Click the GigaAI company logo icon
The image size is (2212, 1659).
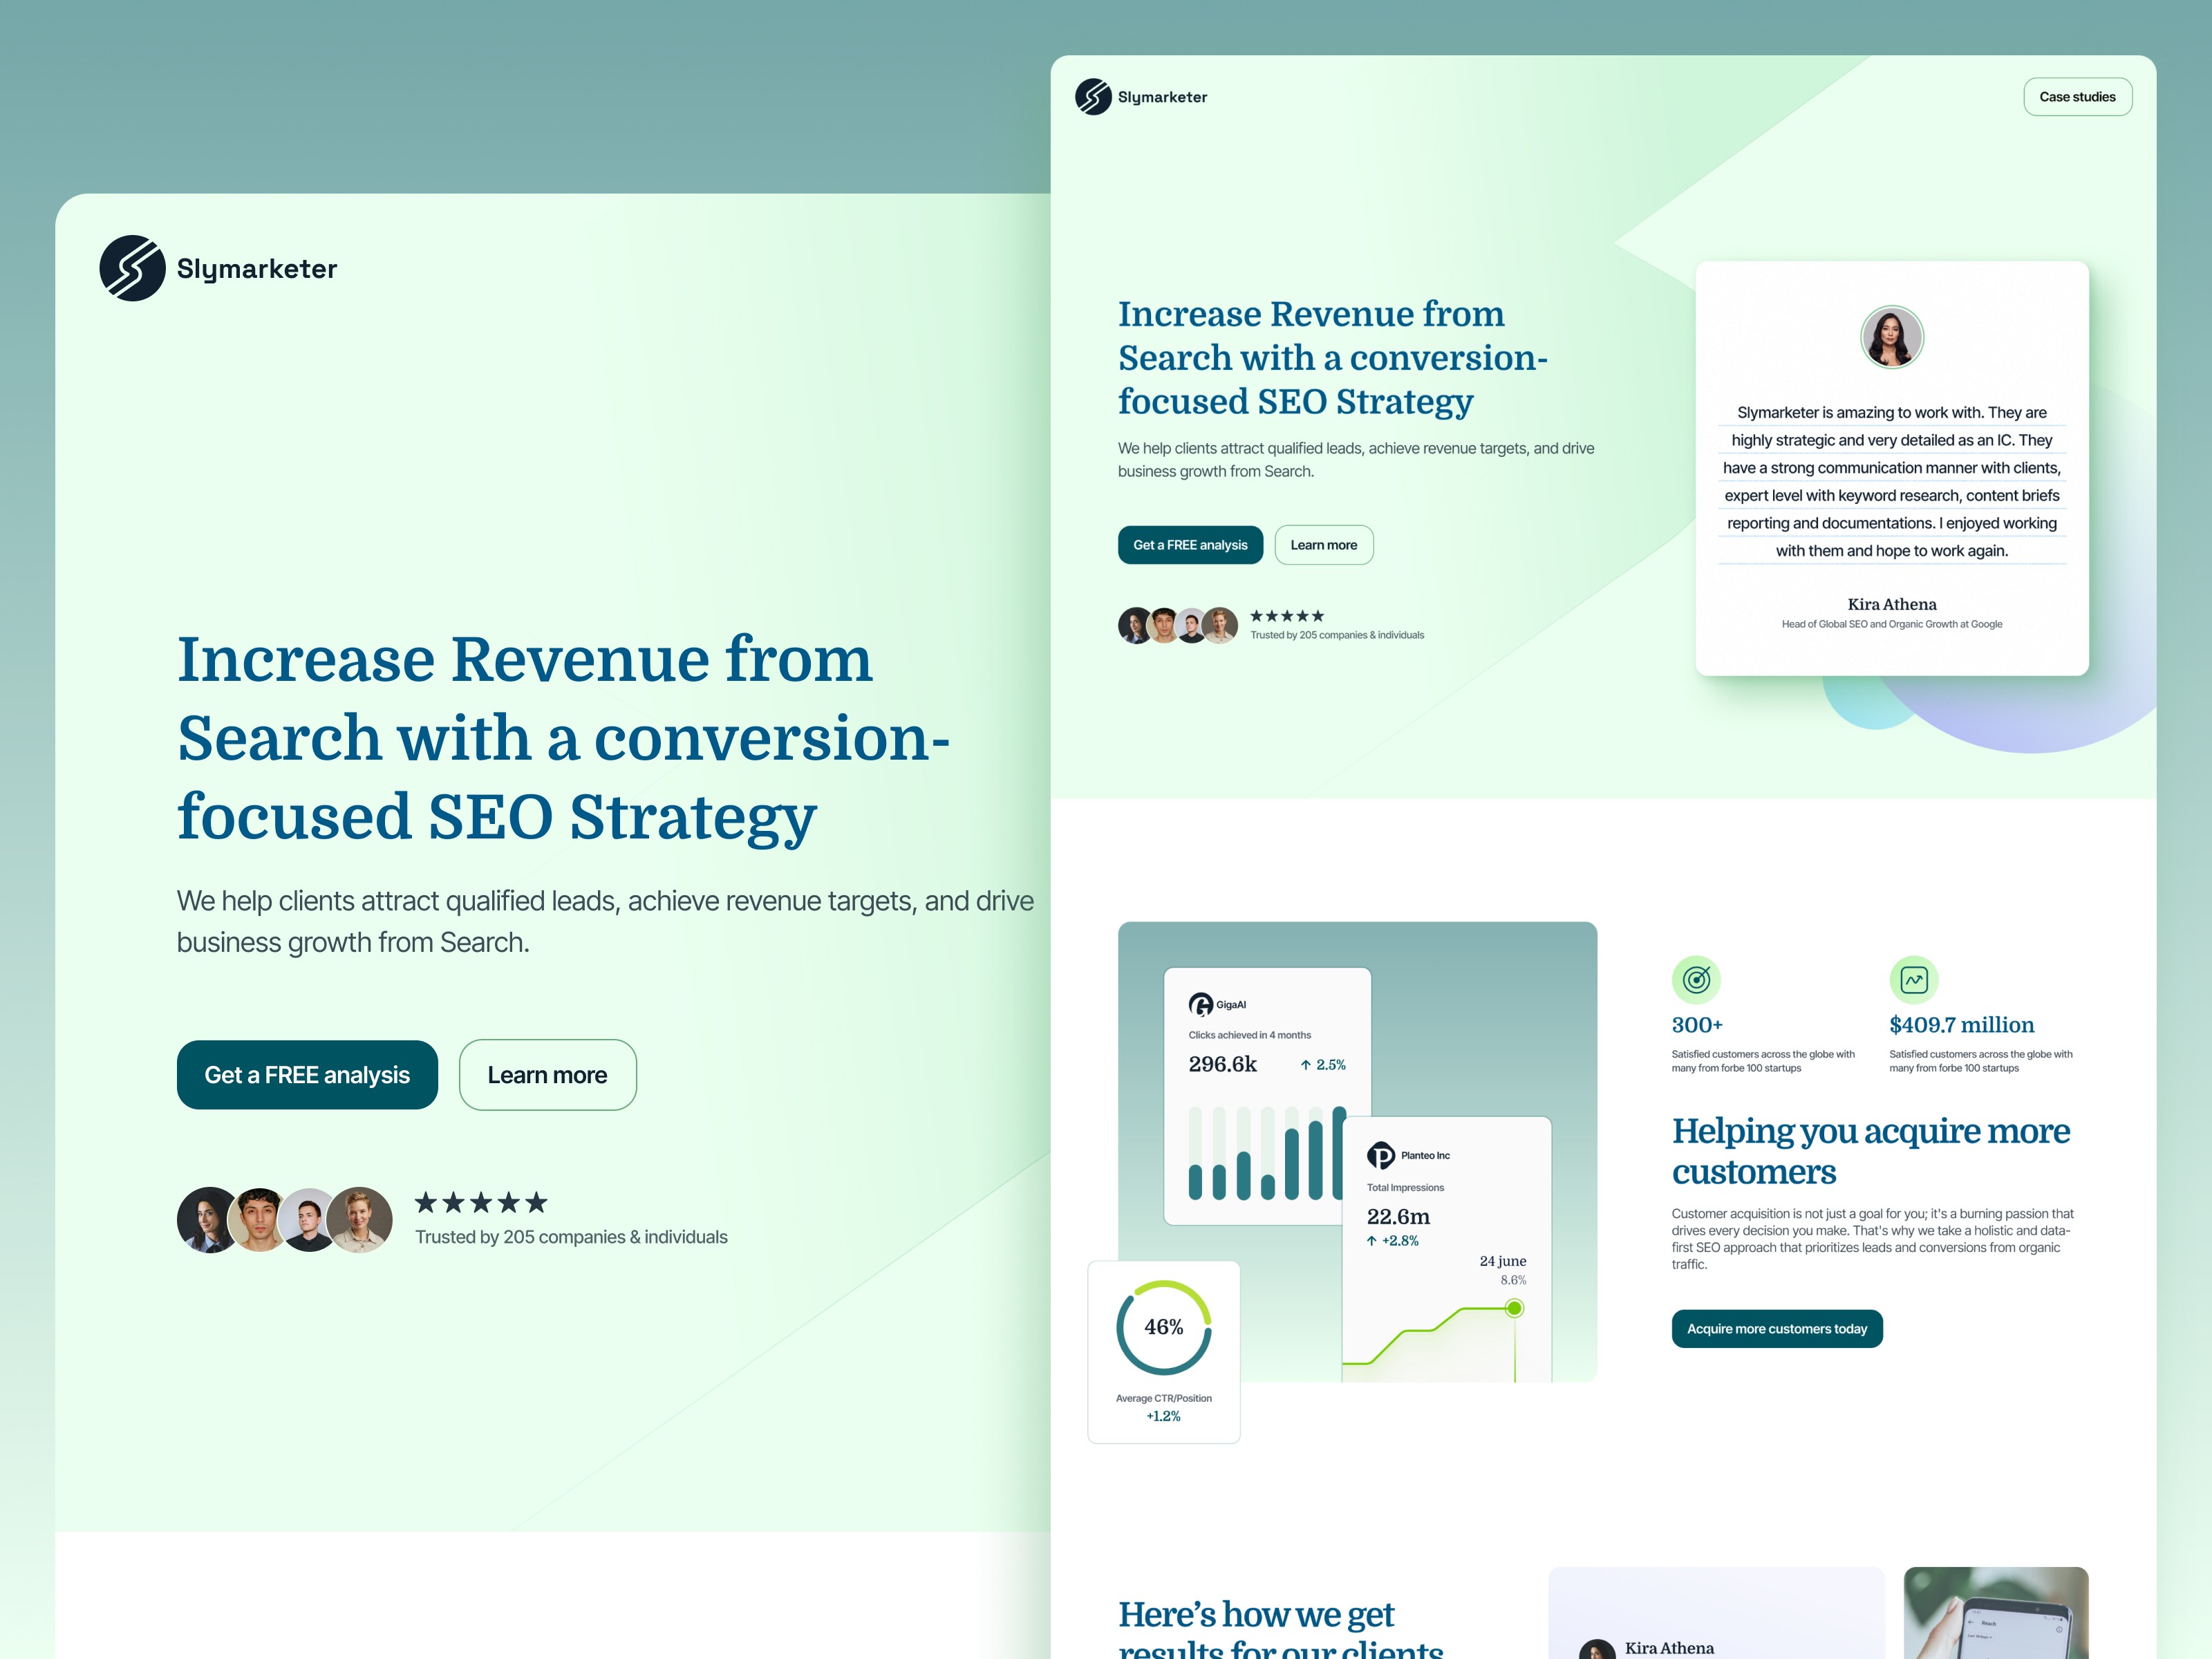pos(1200,1004)
